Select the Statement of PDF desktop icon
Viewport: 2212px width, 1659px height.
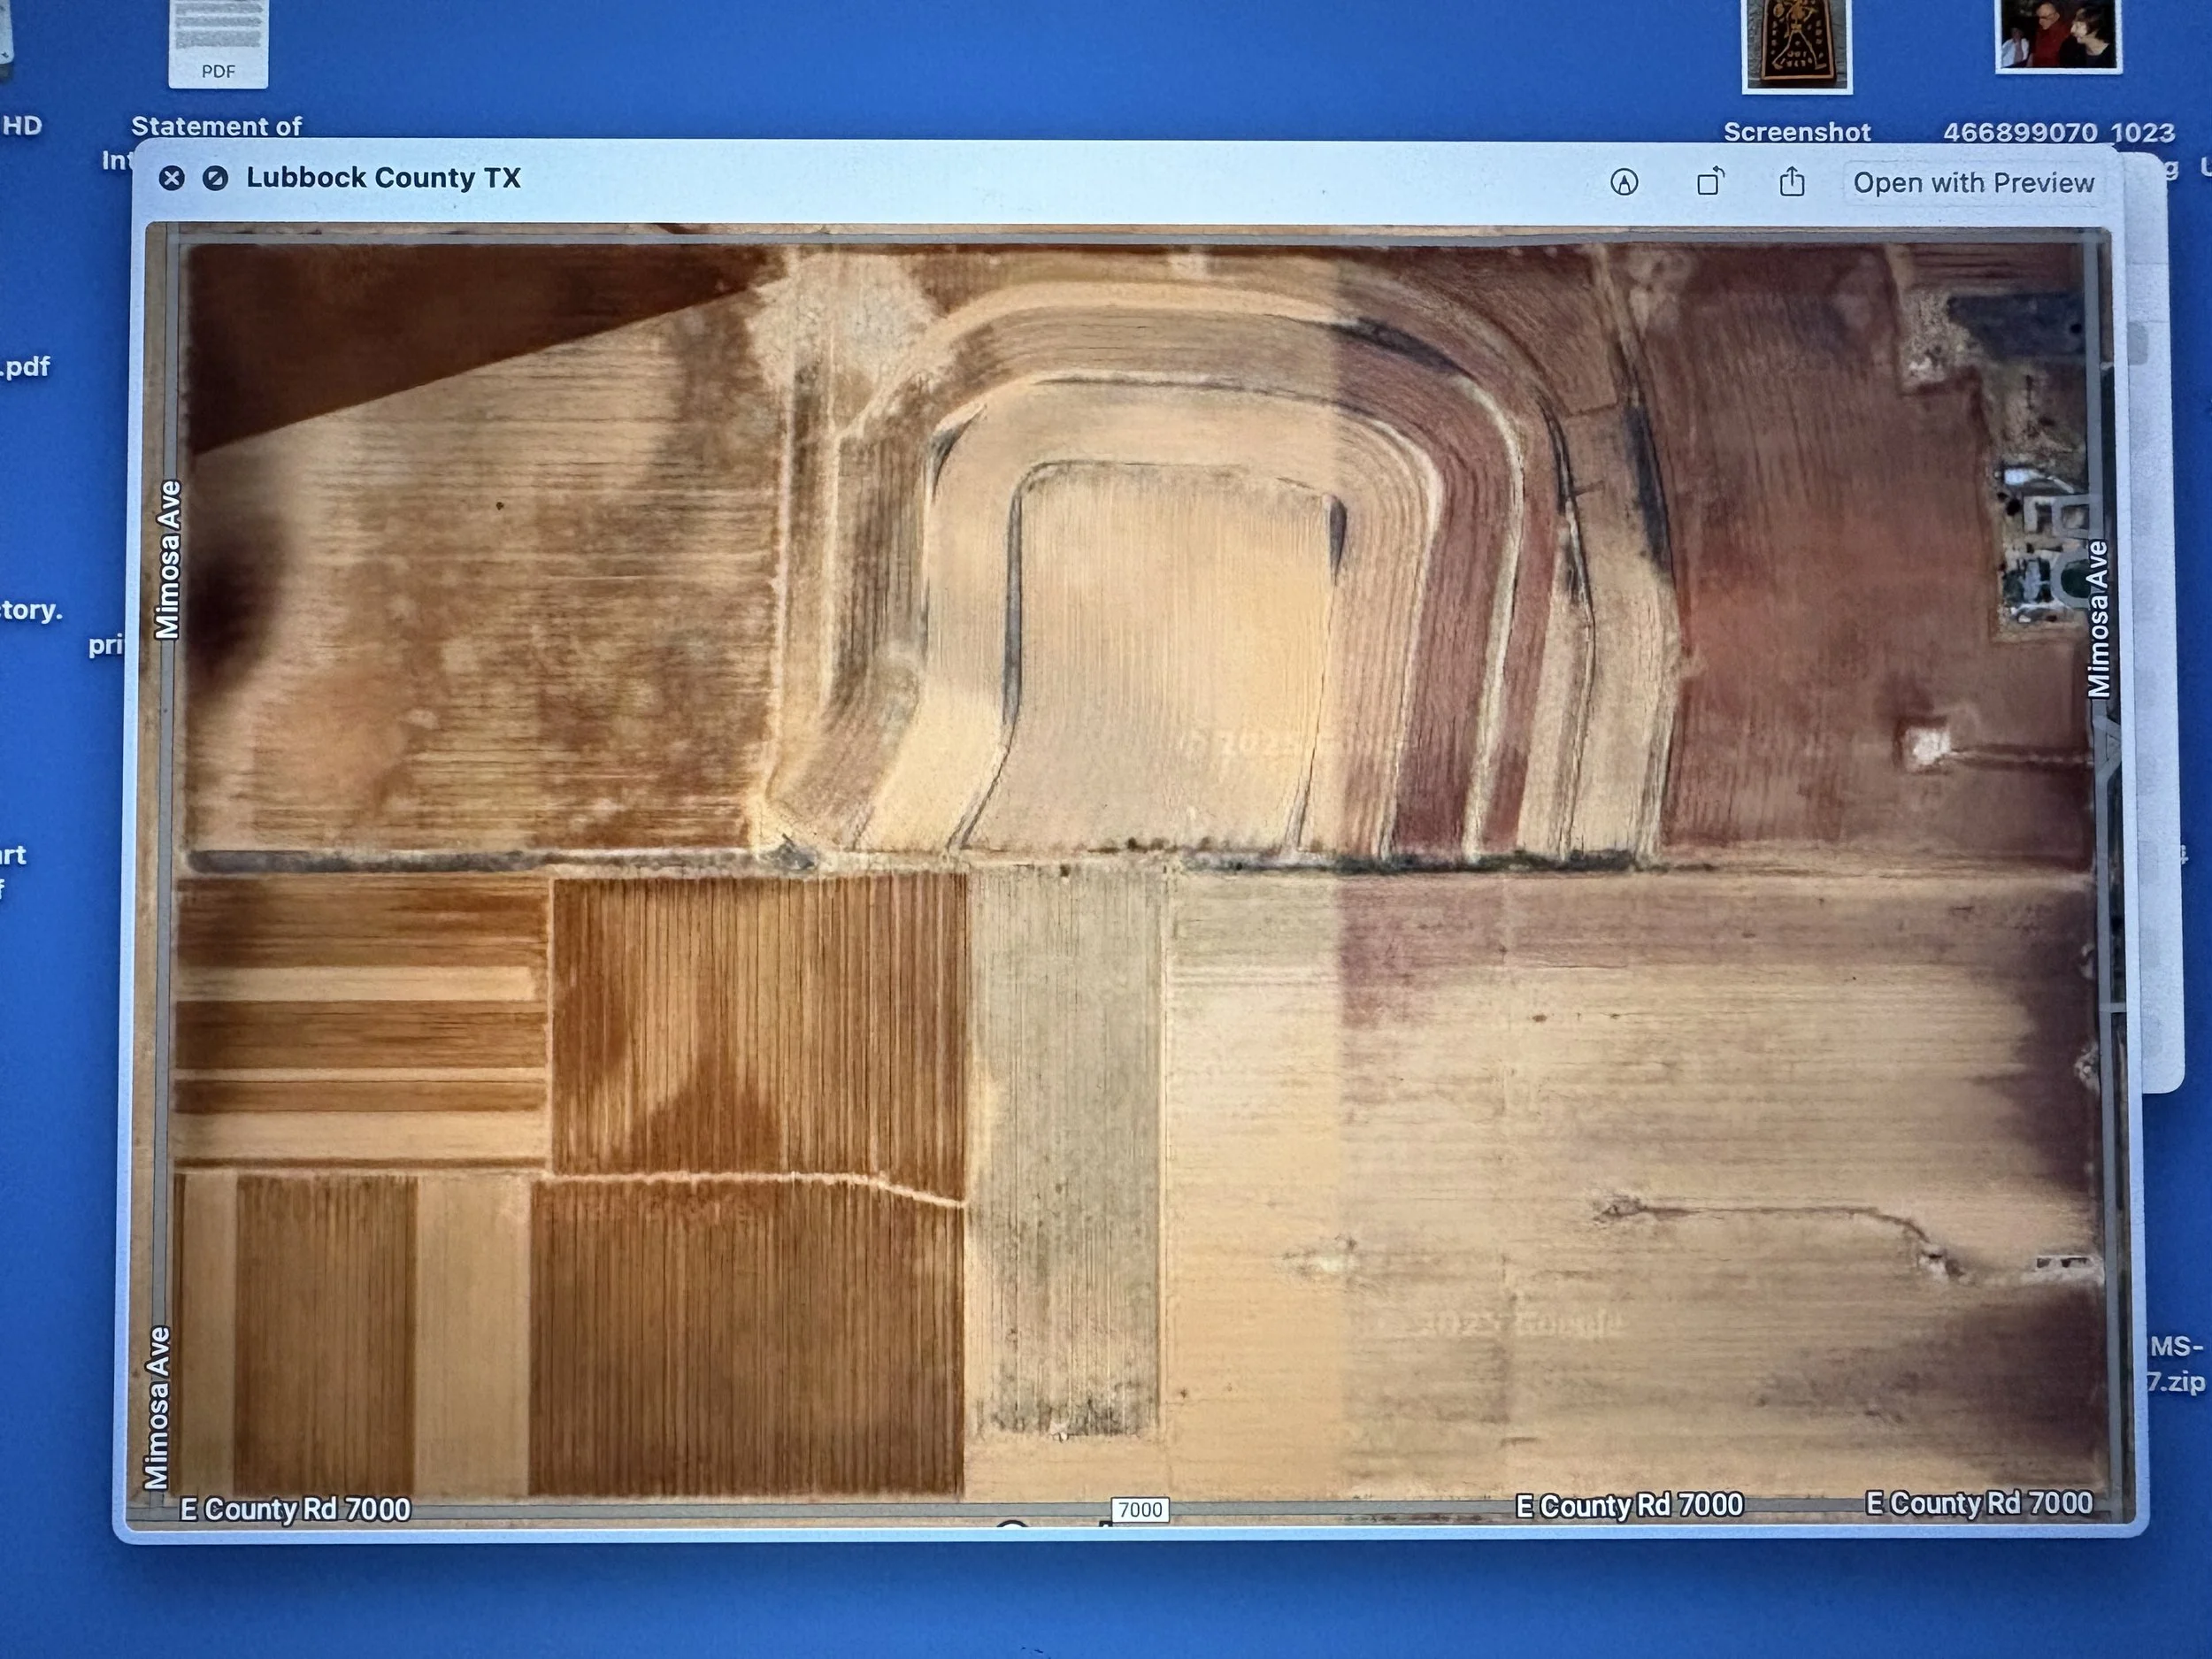[x=218, y=45]
